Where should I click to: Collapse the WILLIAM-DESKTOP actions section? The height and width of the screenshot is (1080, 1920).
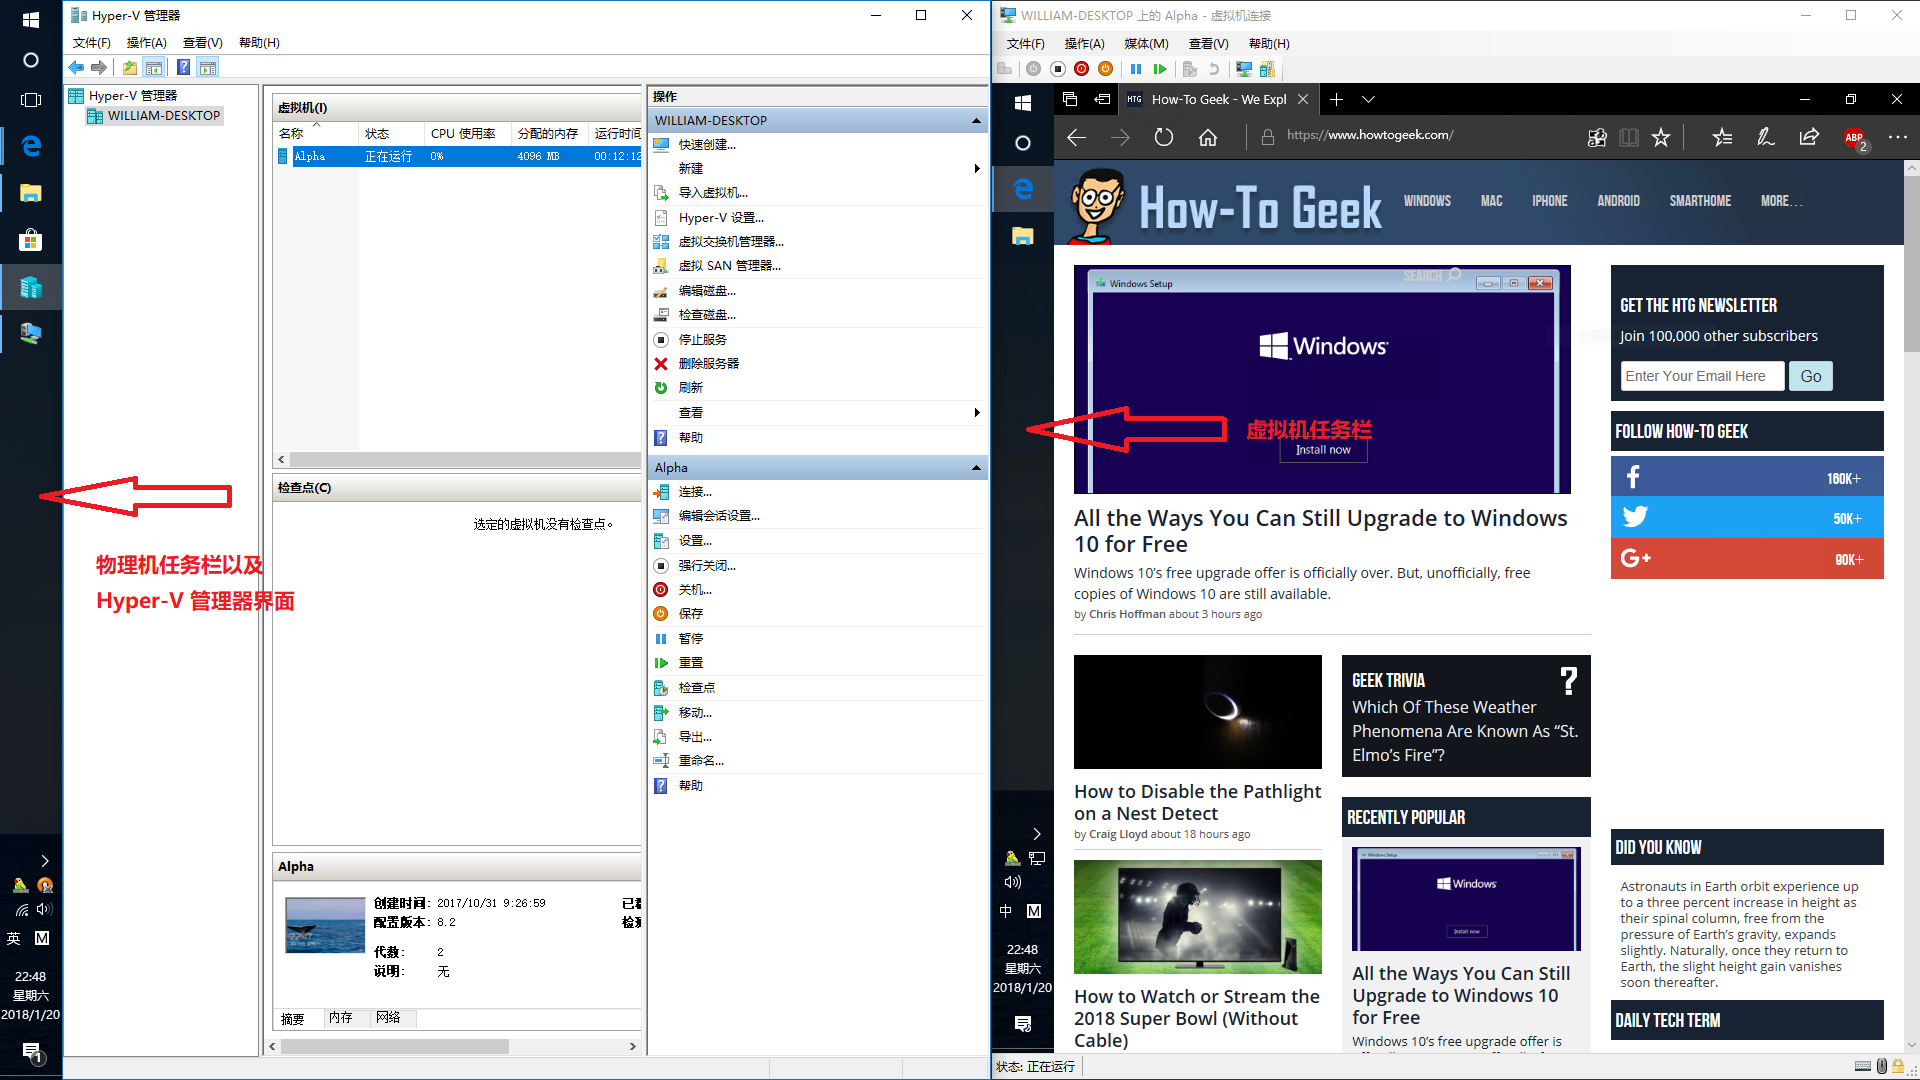point(976,120)
